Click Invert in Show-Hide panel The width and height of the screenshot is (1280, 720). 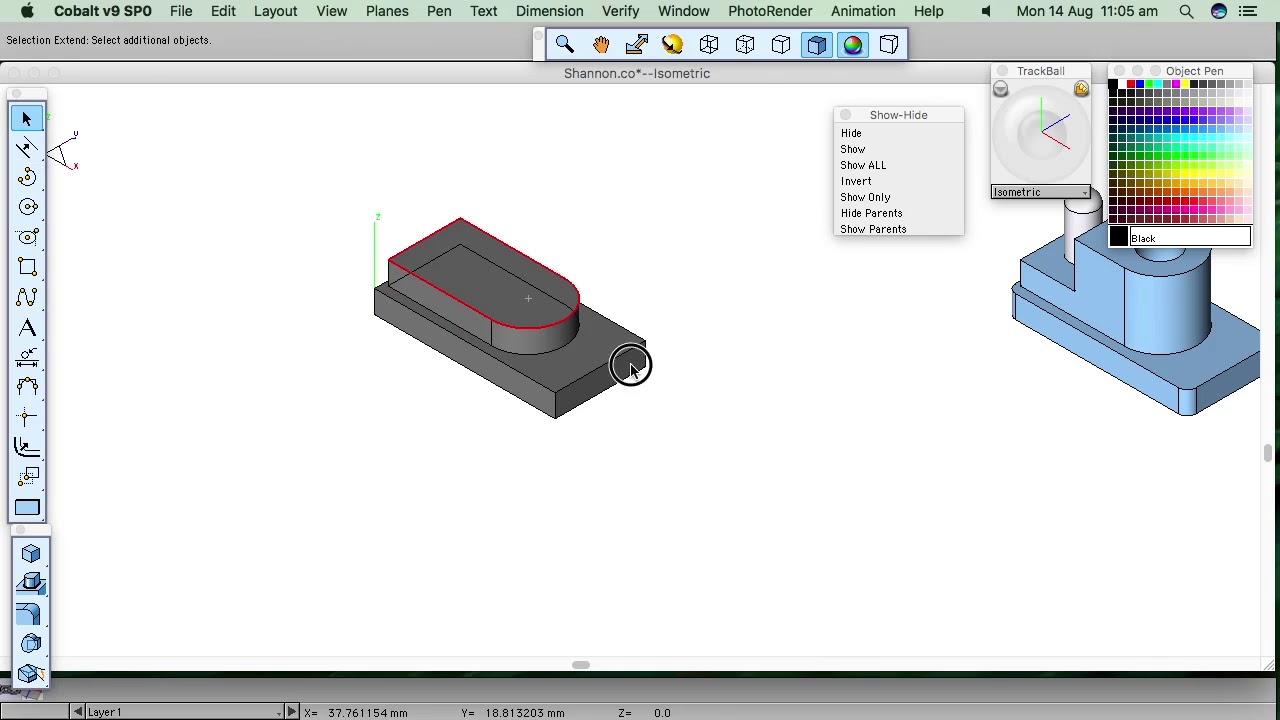856,181
